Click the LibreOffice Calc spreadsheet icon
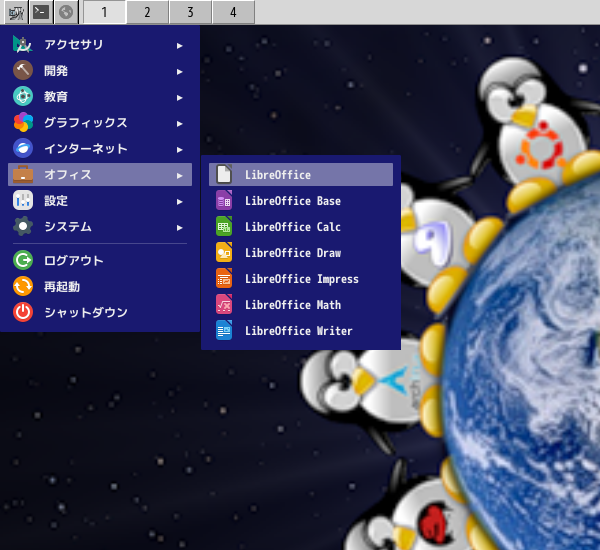The width and height of the screenshot is (600, 550). [224, 227]
